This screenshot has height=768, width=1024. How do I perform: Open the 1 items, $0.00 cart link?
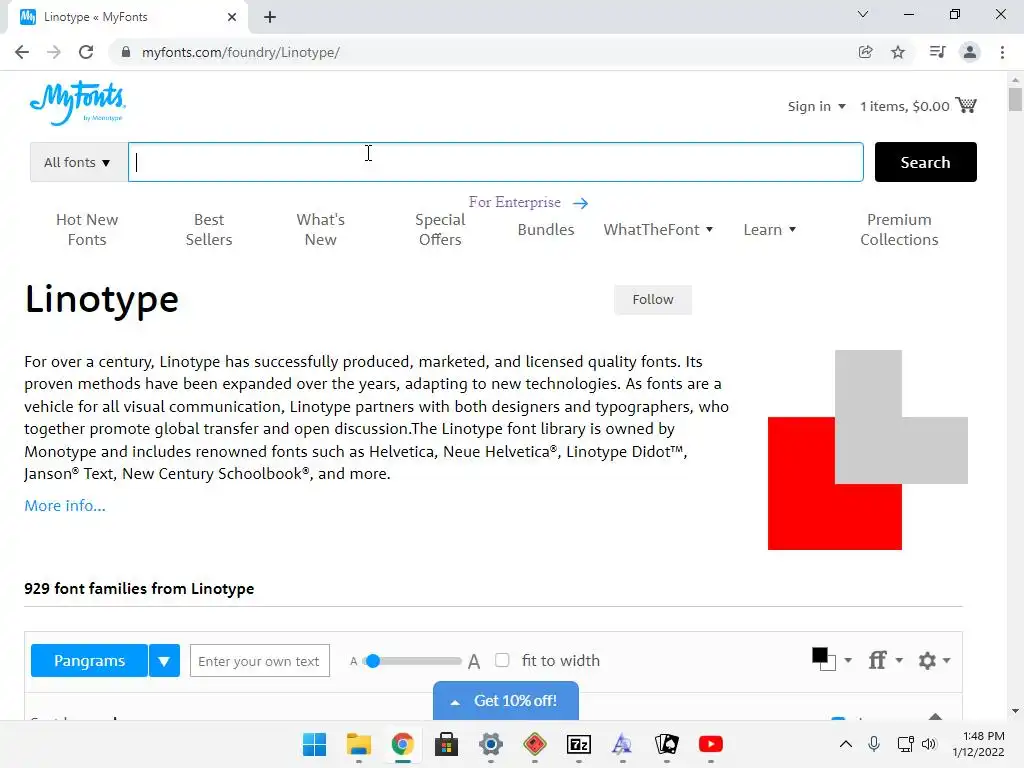pyautogui.click(x=904, y=106)
